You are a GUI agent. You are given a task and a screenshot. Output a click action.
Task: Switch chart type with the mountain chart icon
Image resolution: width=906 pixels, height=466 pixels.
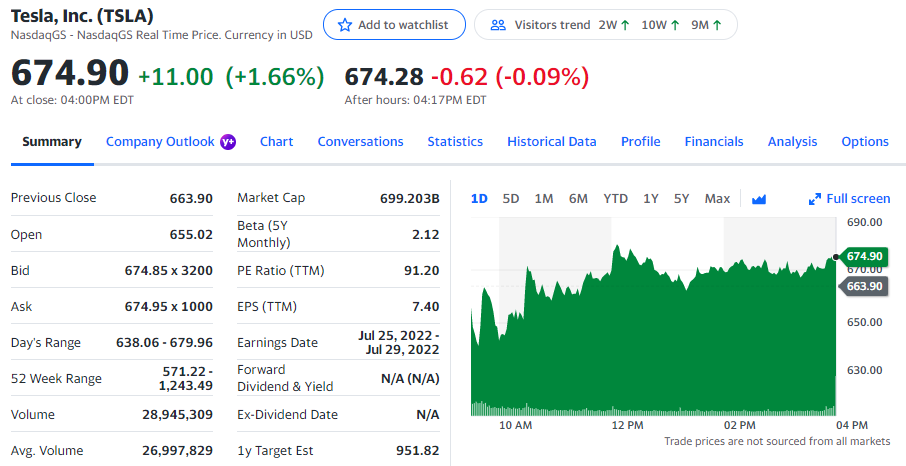coord(759,199)
